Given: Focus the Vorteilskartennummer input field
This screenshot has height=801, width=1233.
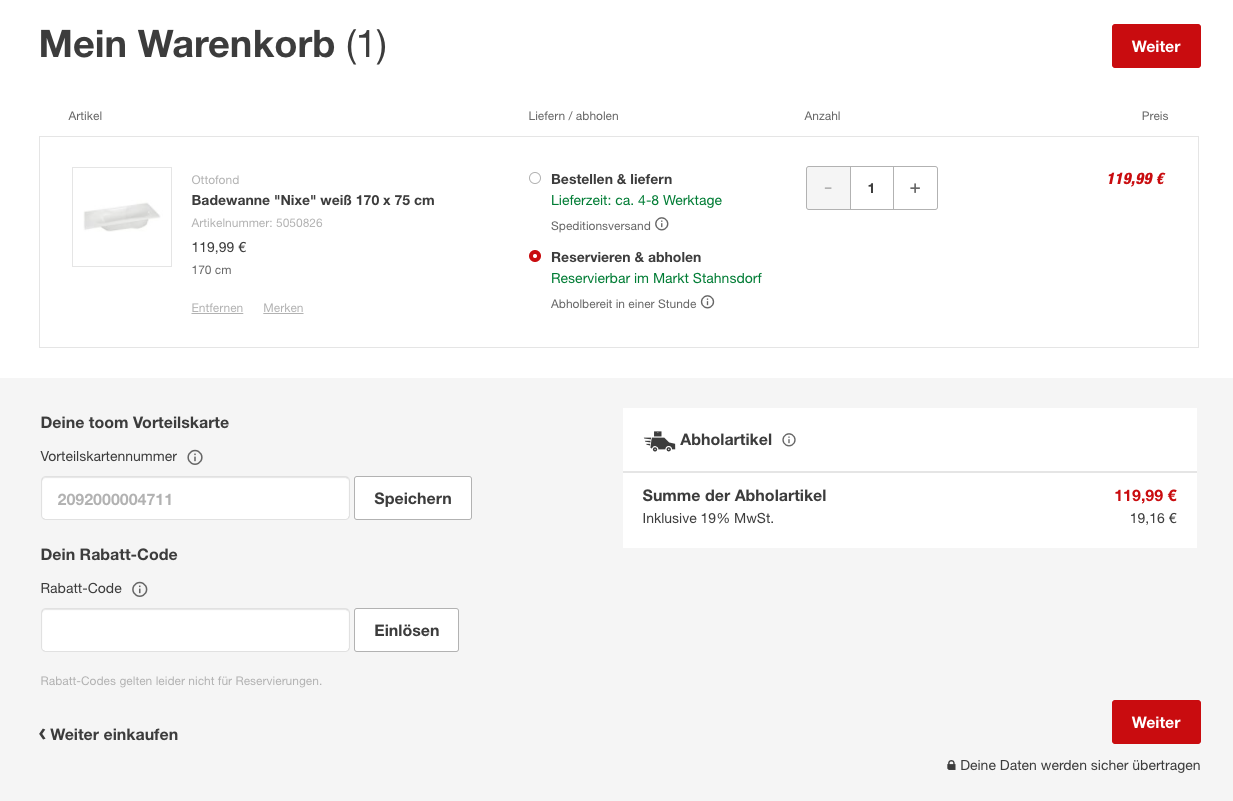Looking at the screenshot, I should (x=195, y=498).
